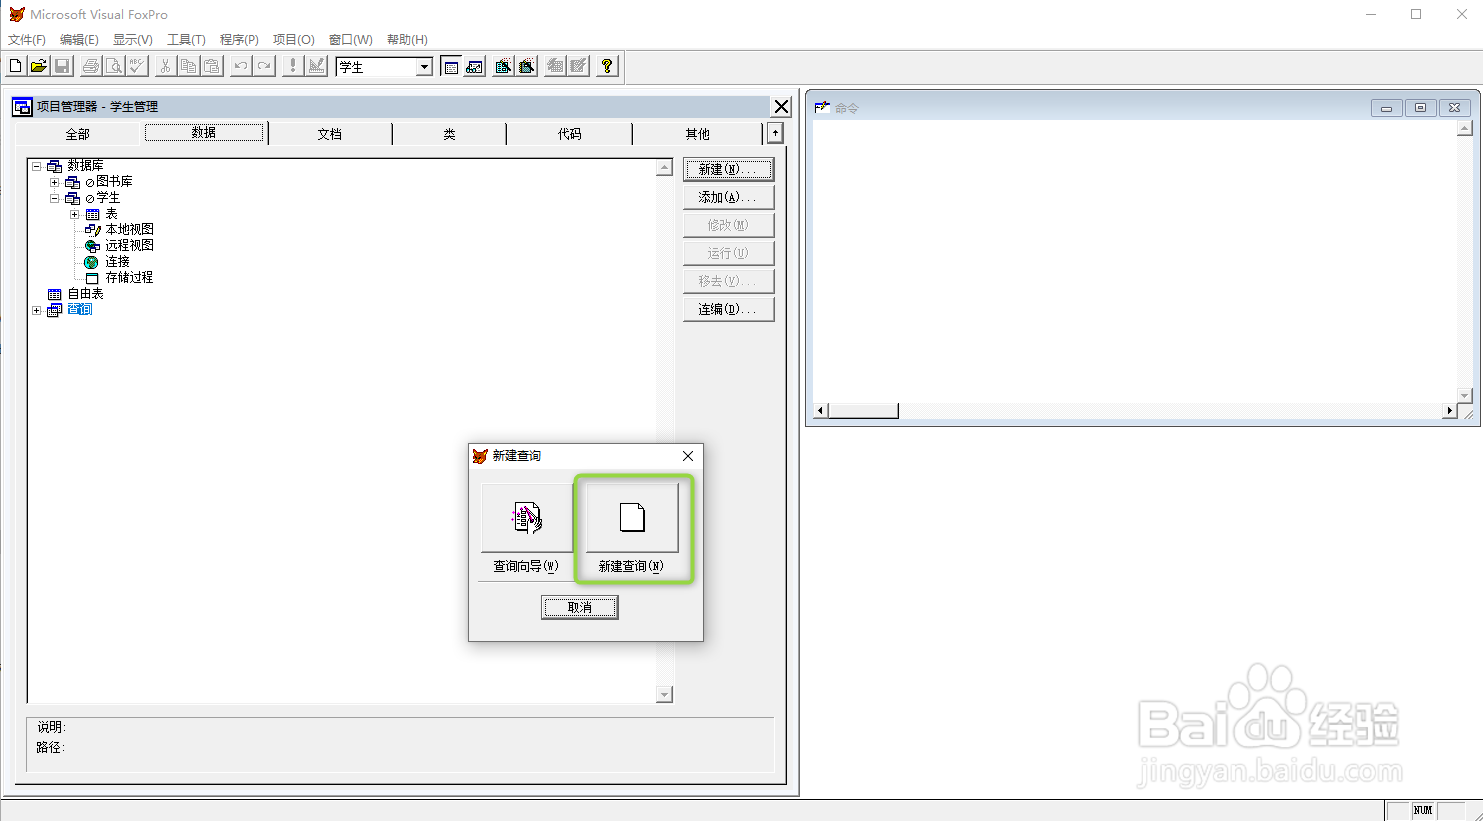The image size is (1483, 821).
Task: Expand the 查询 queries node
Action: [37, 310]
